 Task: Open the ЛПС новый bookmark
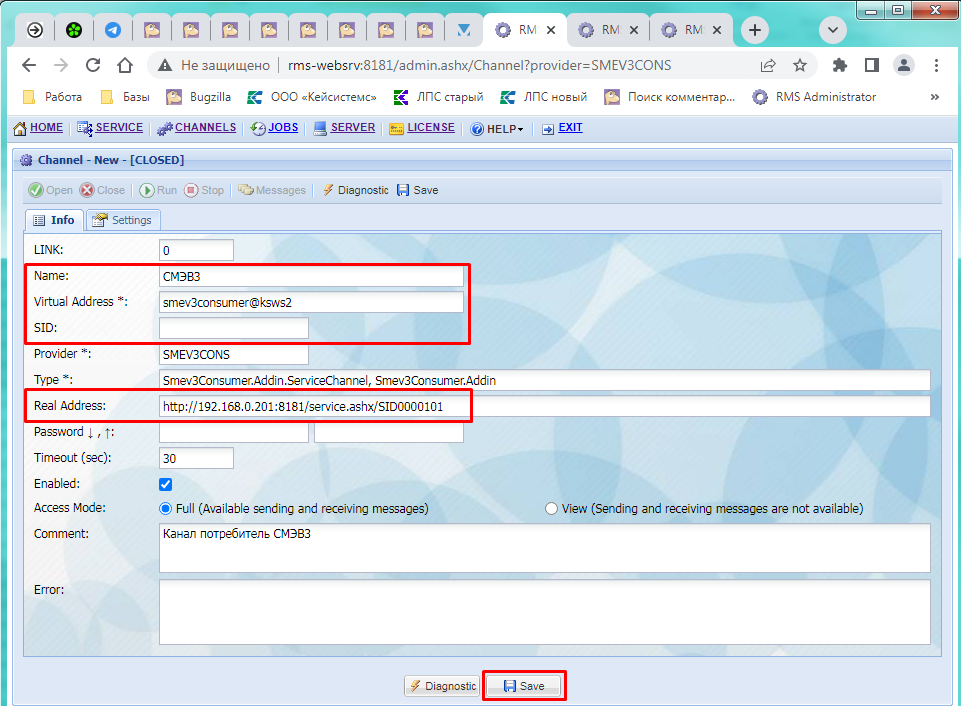[x=544, y=97]
